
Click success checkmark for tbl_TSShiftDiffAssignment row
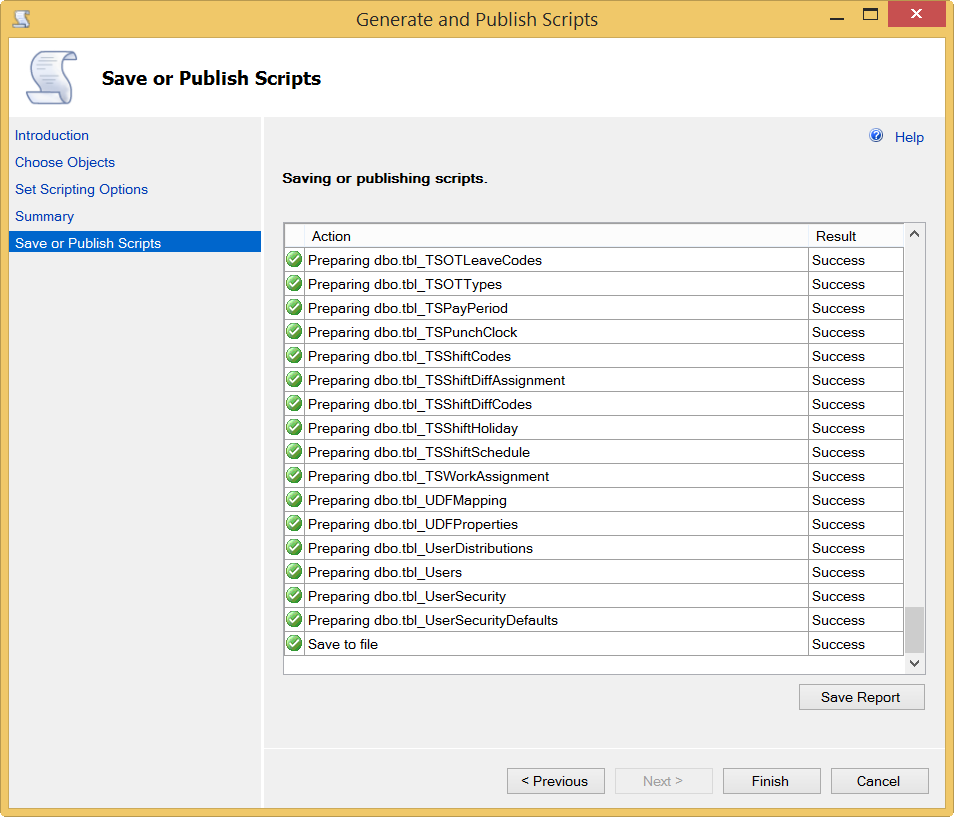[x=294, y=380]
